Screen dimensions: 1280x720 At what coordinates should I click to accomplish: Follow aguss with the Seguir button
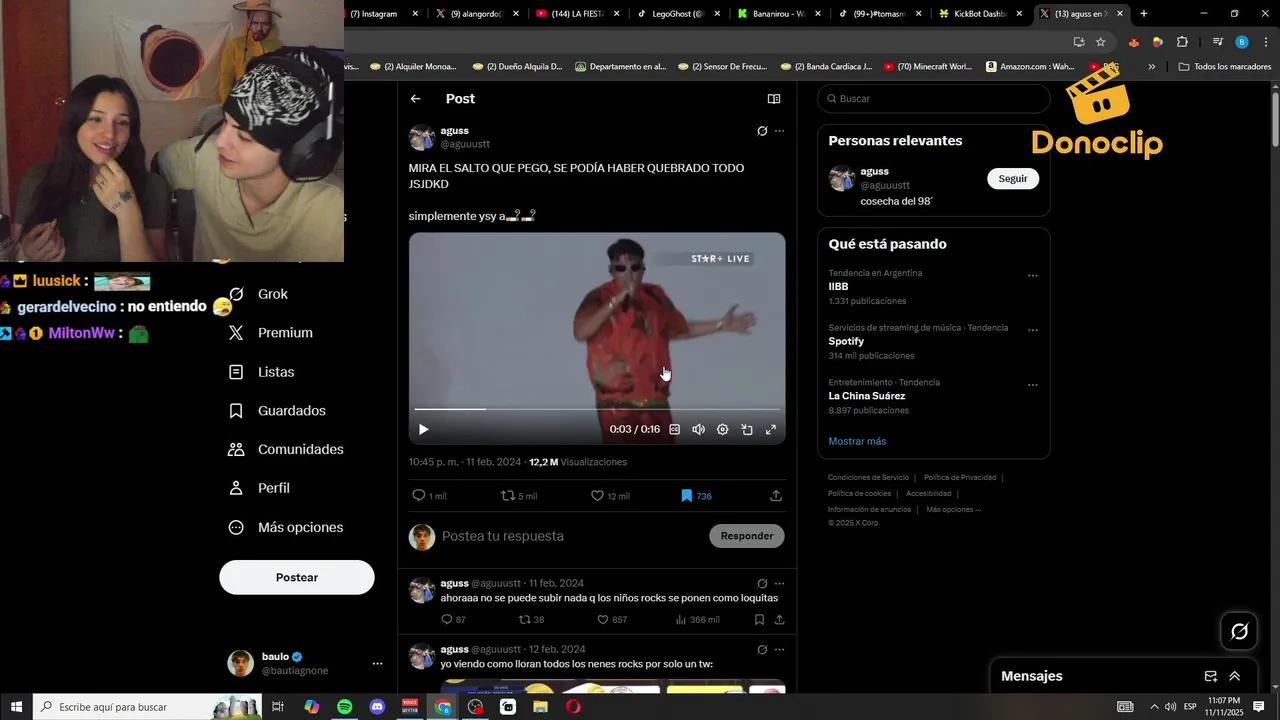[x=1013, y=178]
